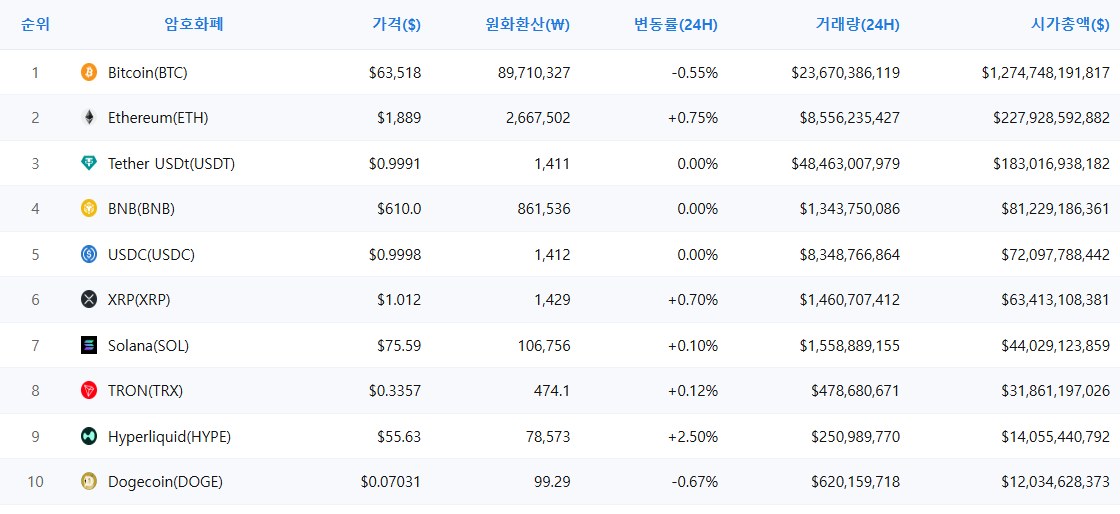Select Bitcoin price $63,518
Viewport: 1120px width, 514px height.
(x=395, y=73)
